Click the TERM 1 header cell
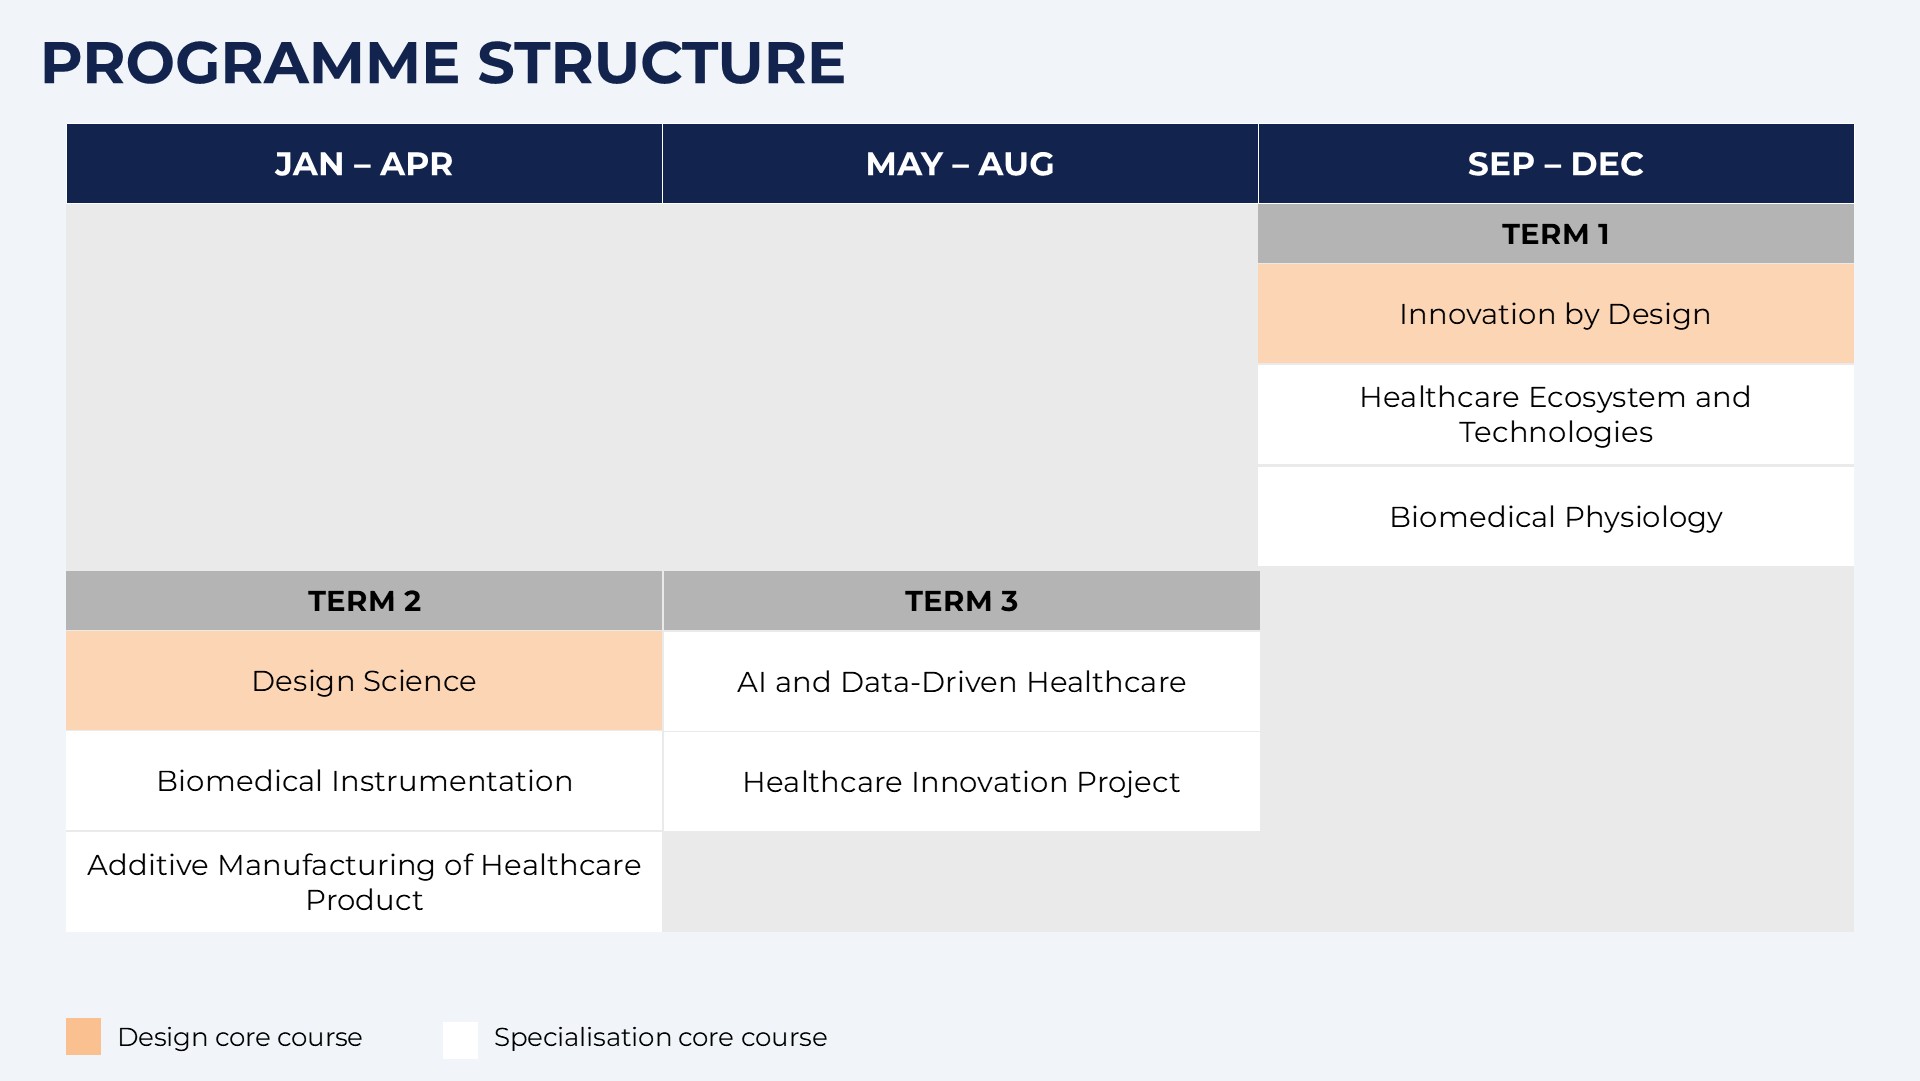The width and height of the screenshot is (1920, 1081). tap(1555, 234)
